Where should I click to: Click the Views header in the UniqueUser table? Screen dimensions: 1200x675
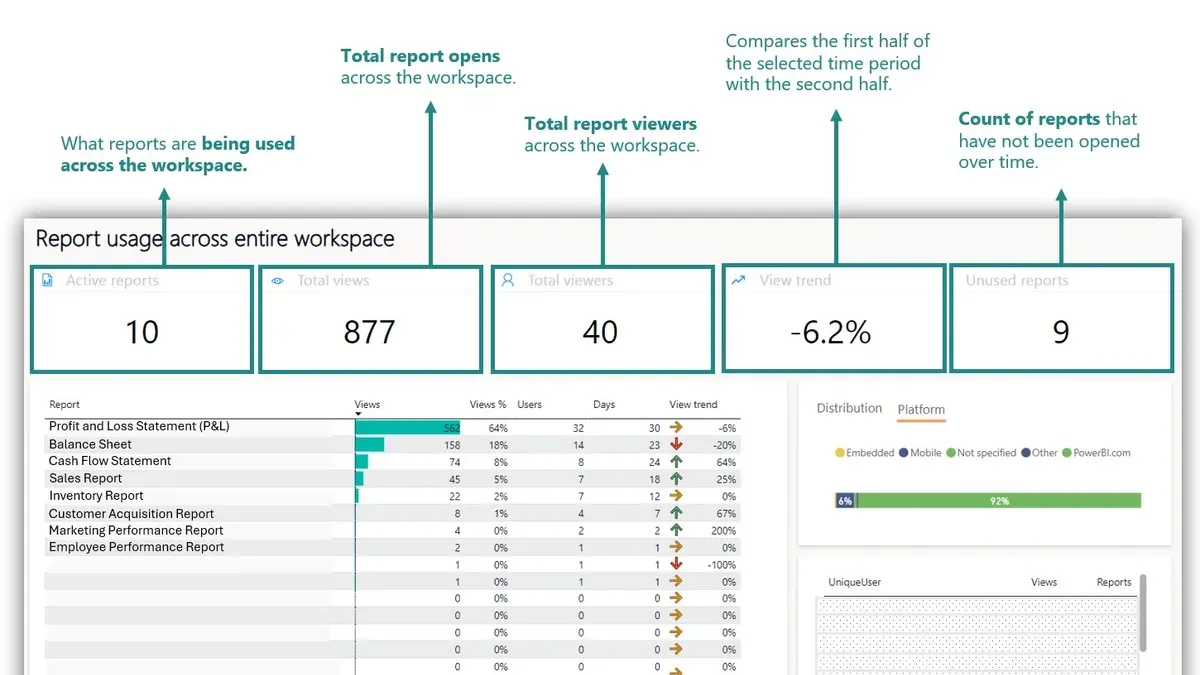pyautogui.click(x=1043, y=582)
